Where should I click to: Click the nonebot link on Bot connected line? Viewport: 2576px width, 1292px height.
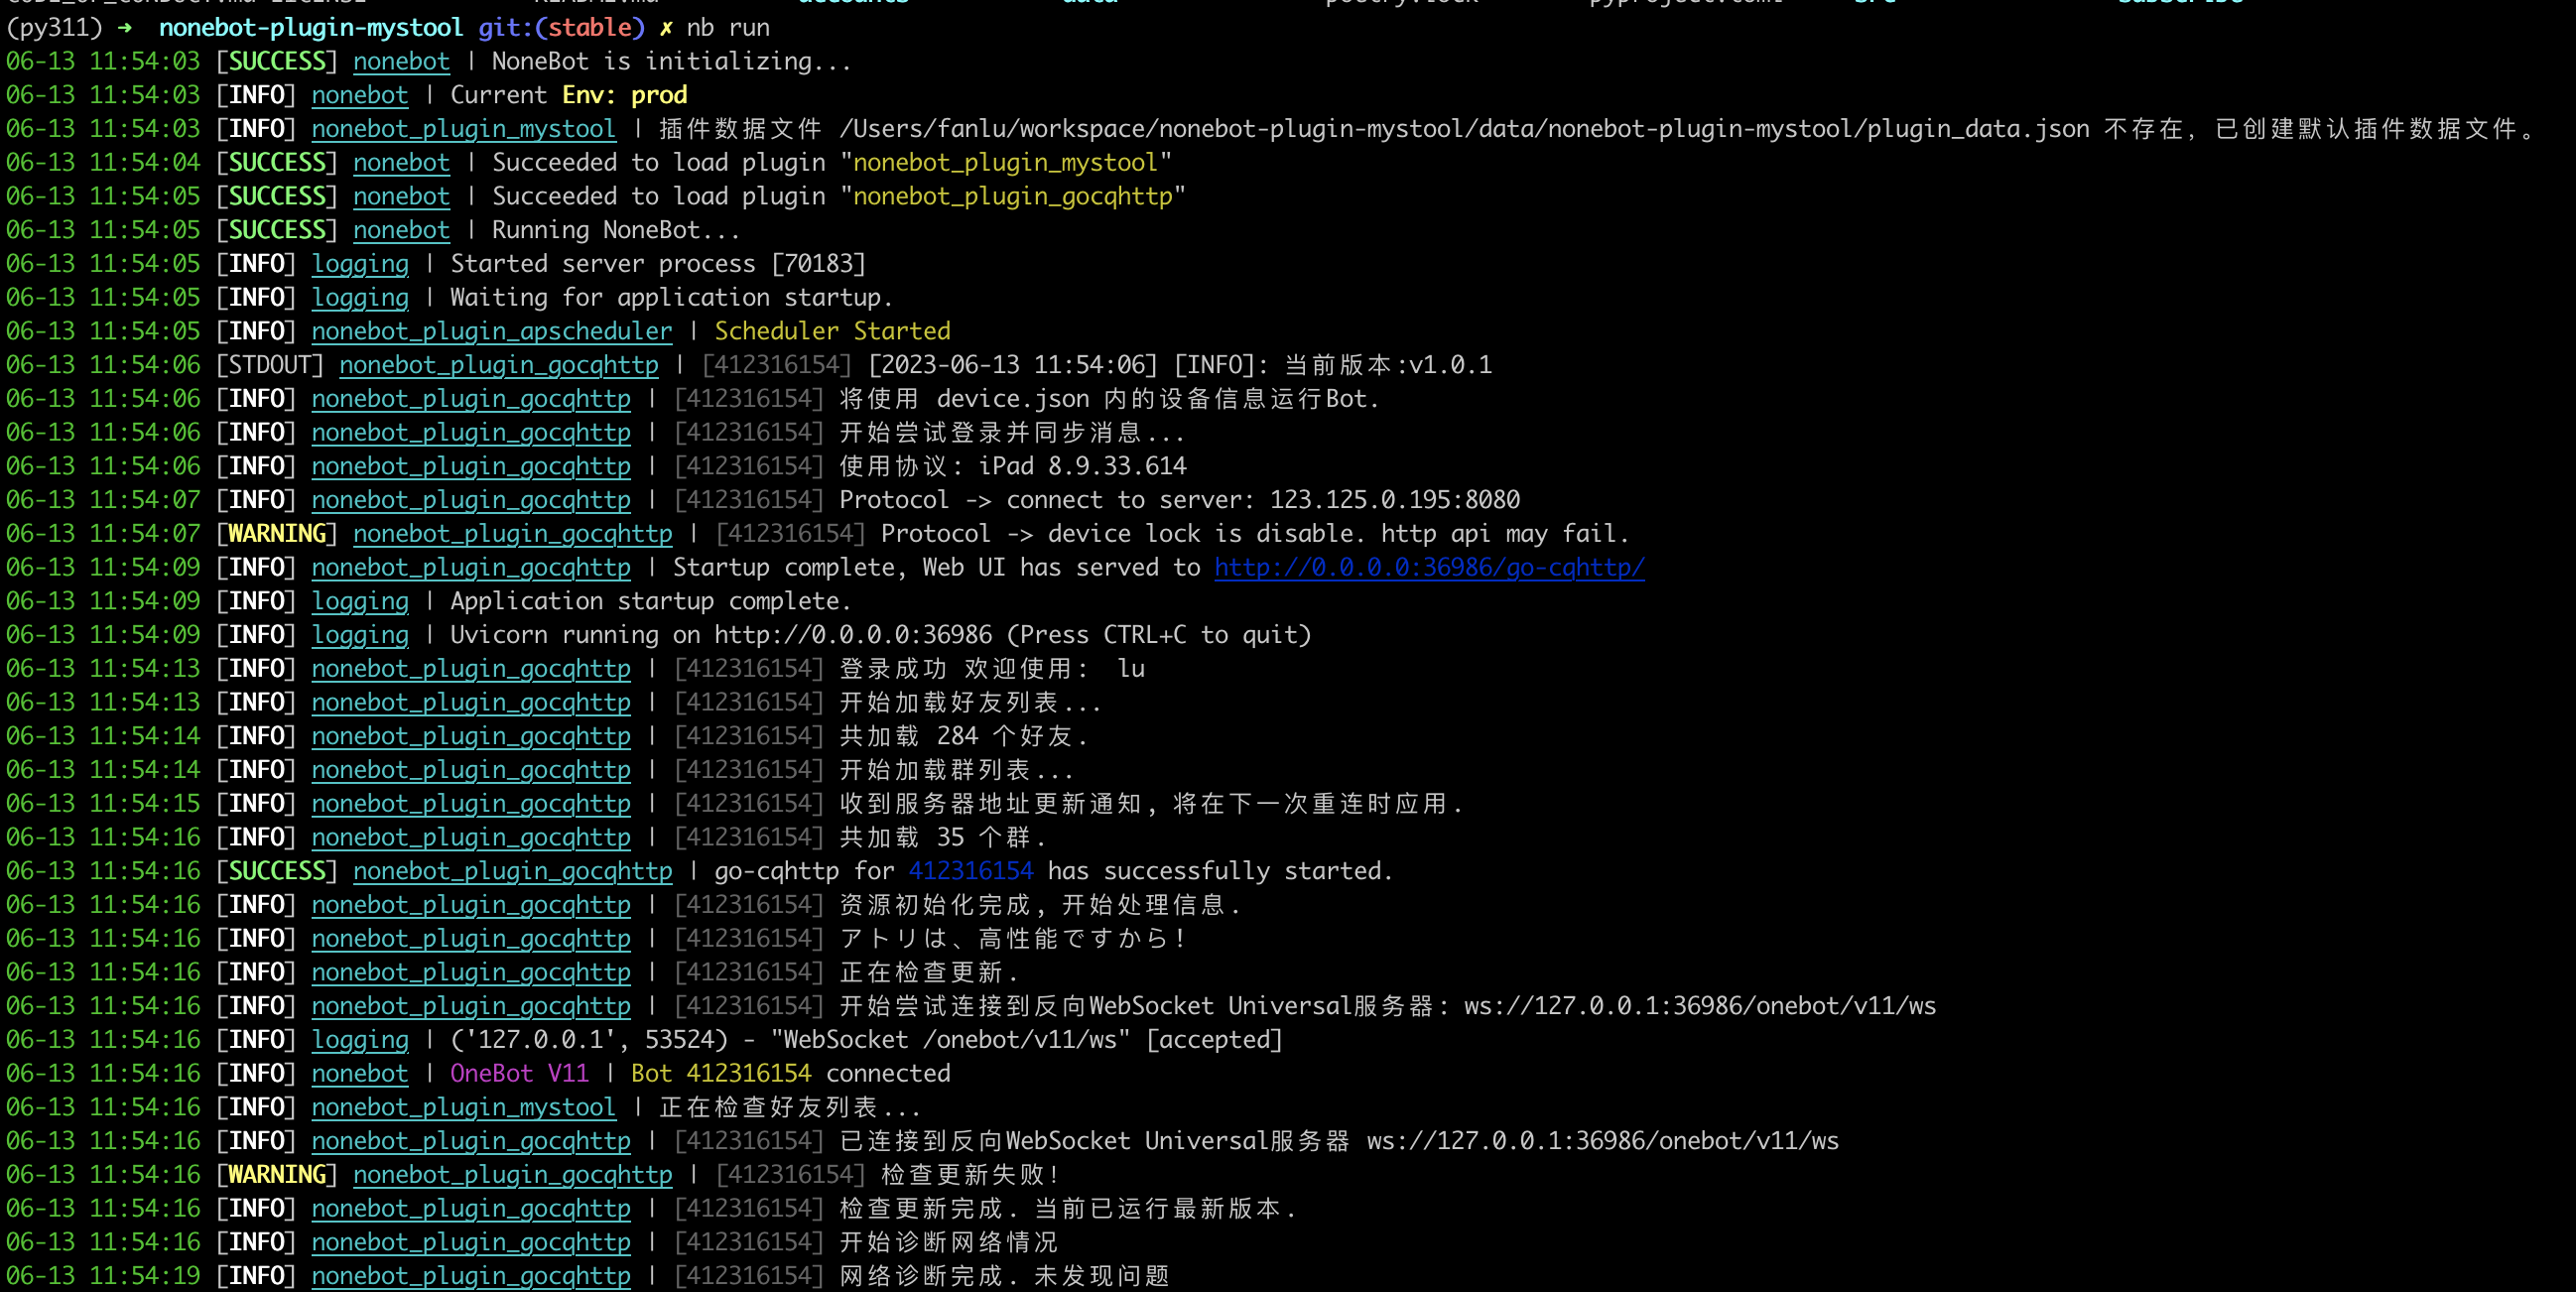(x=360, y=1073)
